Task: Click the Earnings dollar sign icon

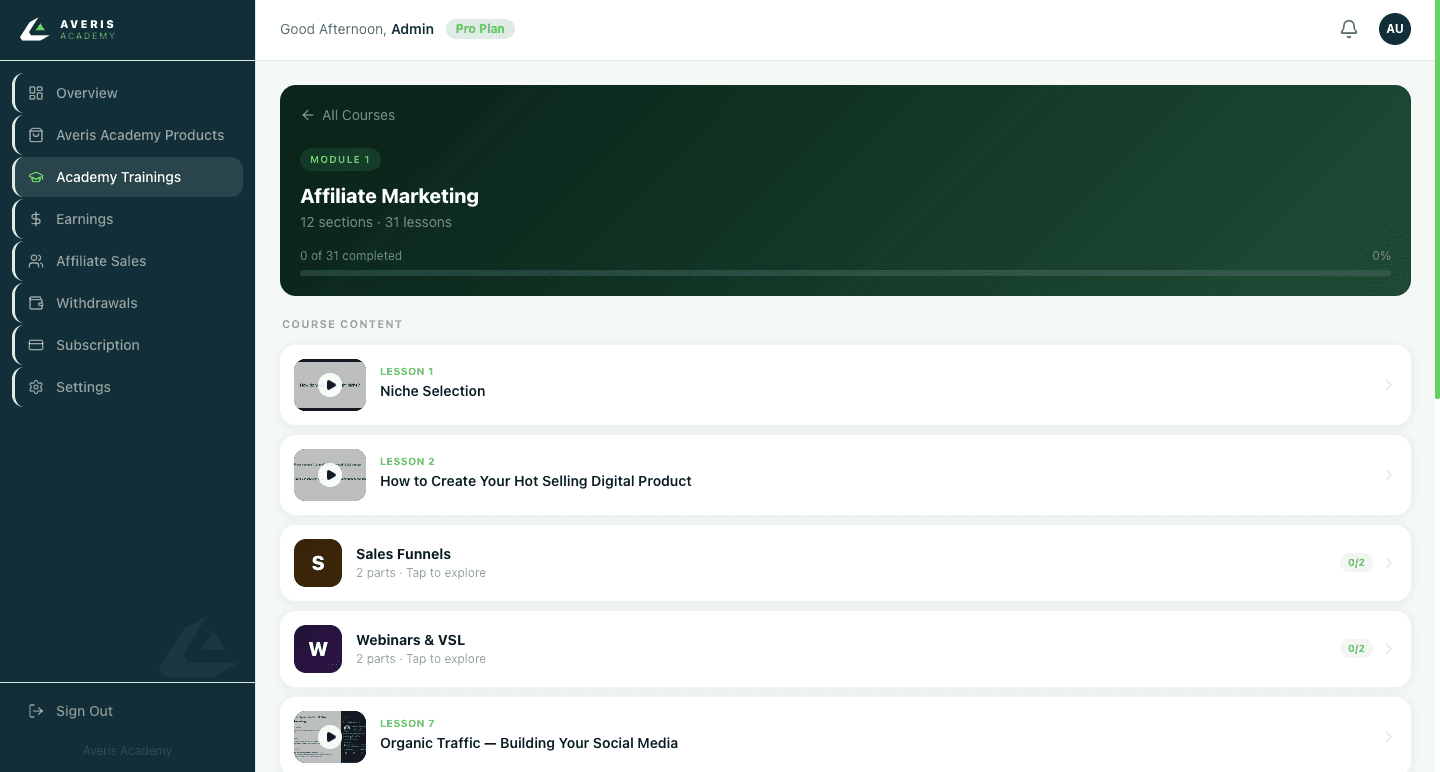Action: click(x=36, y=219)
